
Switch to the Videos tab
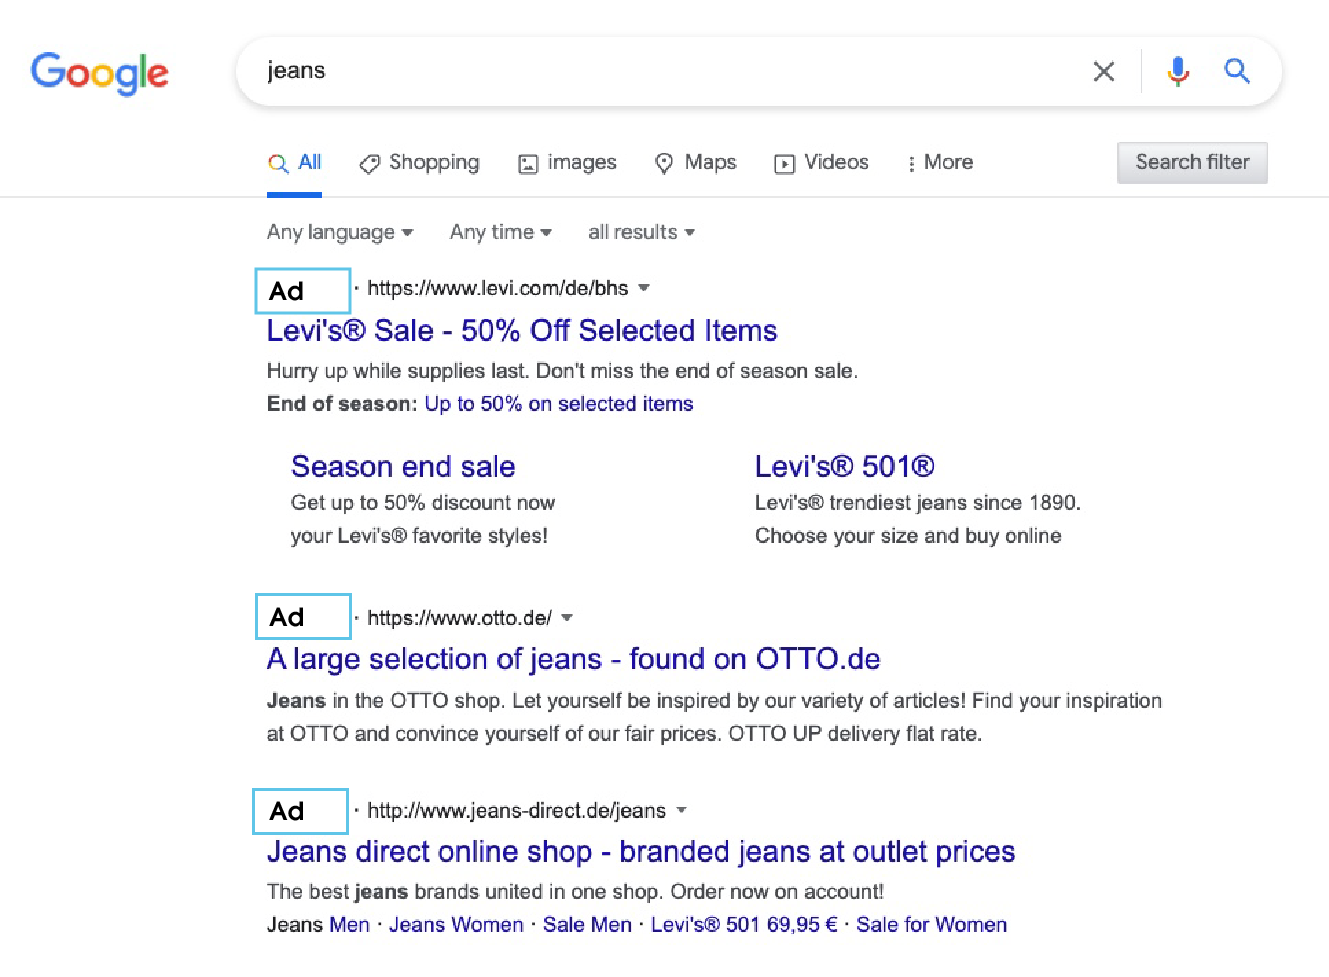821,162
